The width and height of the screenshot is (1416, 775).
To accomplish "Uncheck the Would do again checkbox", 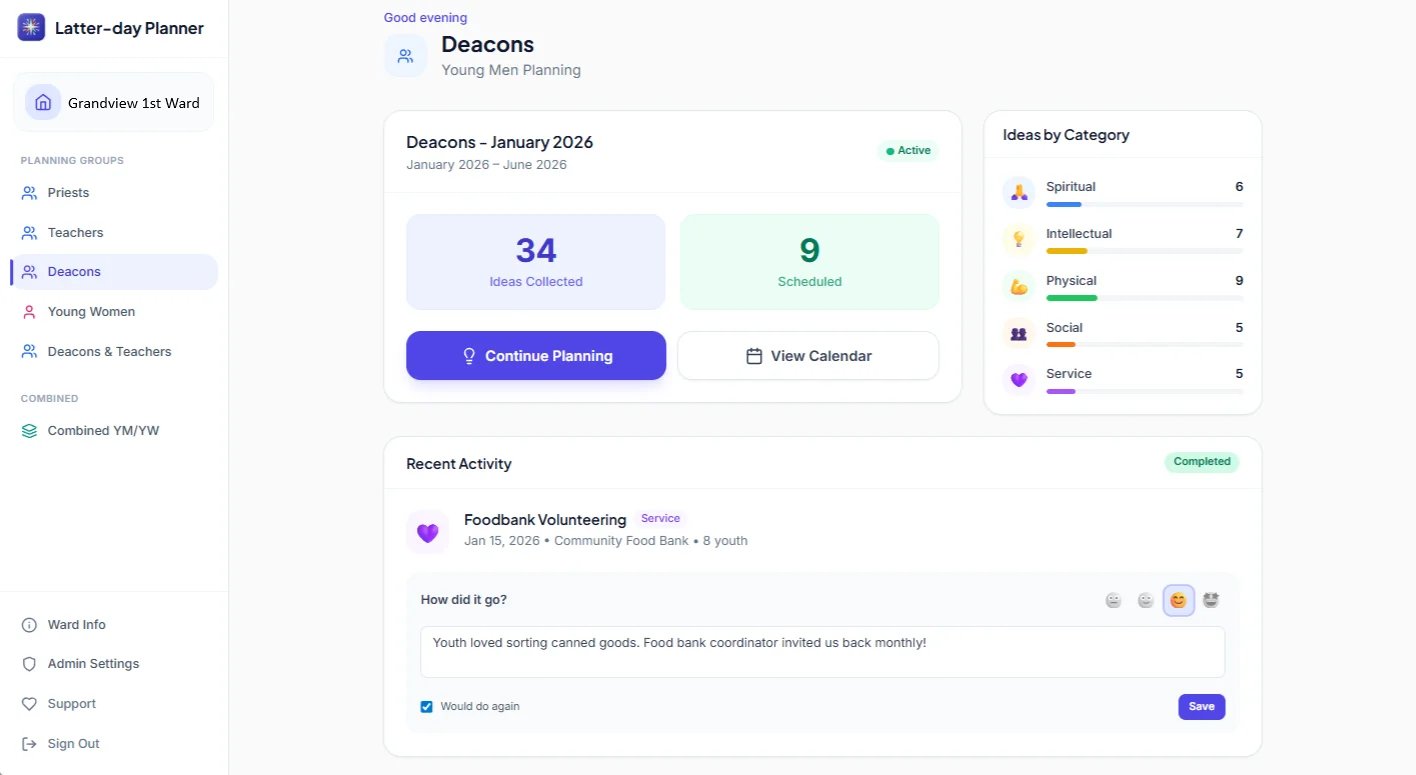I will [427, 706].
